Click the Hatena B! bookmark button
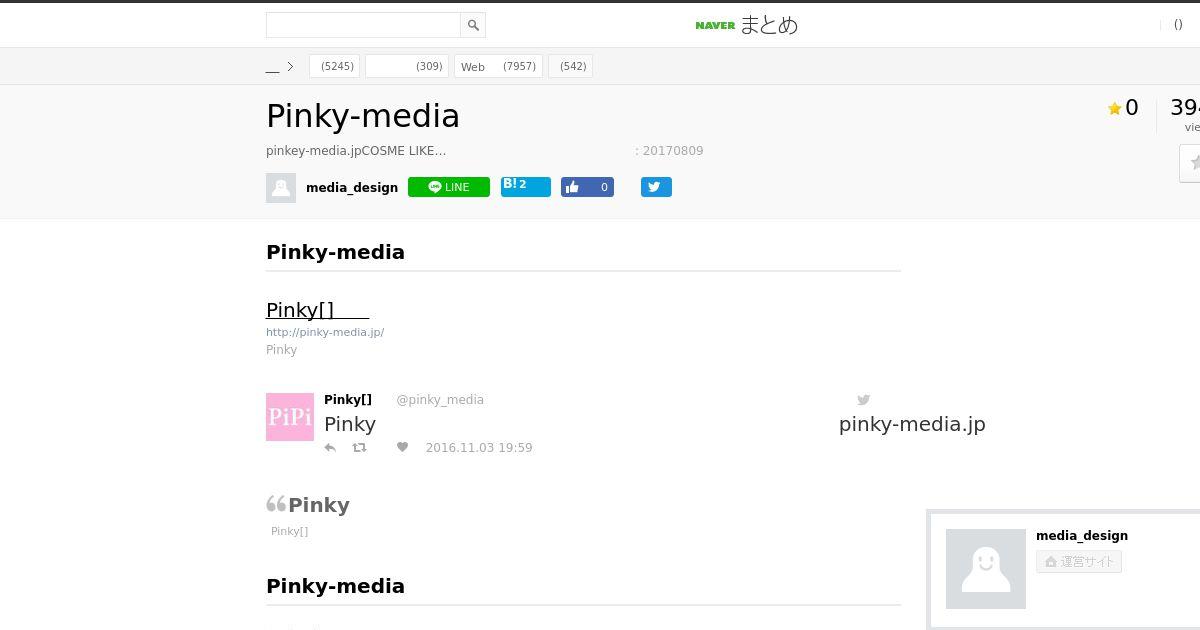The height and width of the screenshot is (630, 1200). click(x=526, y=187)
